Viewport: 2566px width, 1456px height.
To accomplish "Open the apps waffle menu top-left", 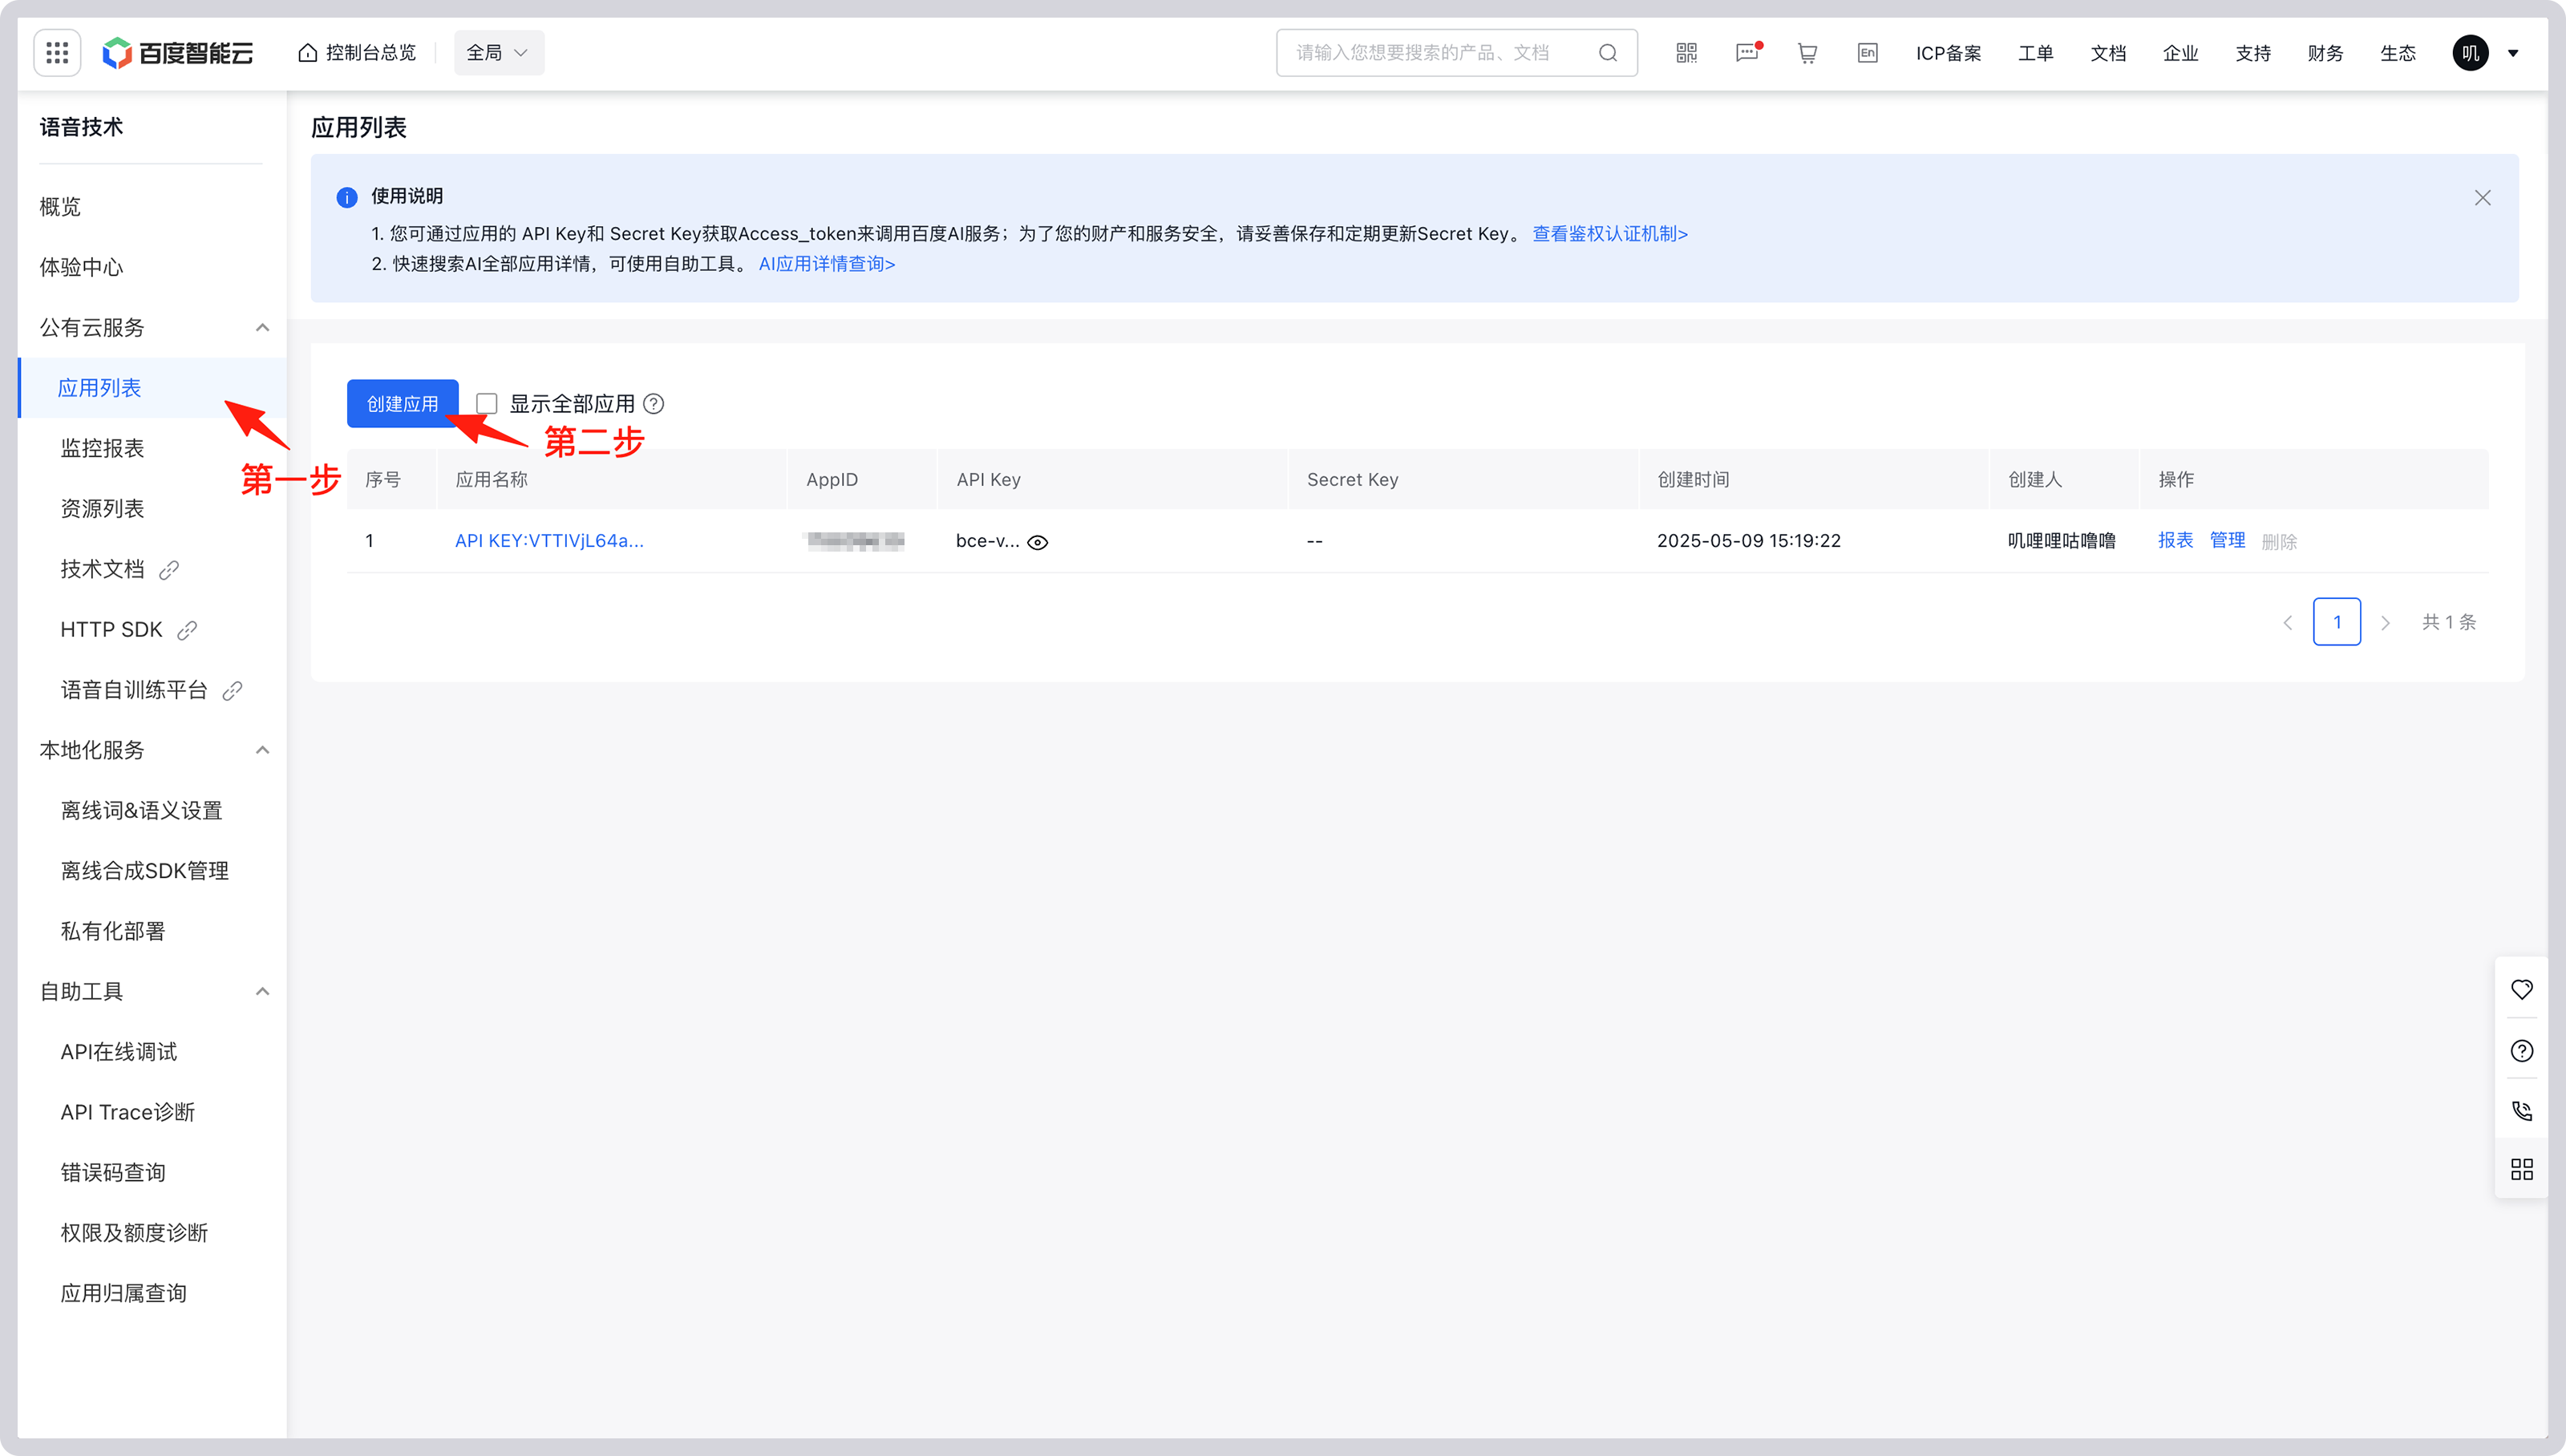I will 56,52.
